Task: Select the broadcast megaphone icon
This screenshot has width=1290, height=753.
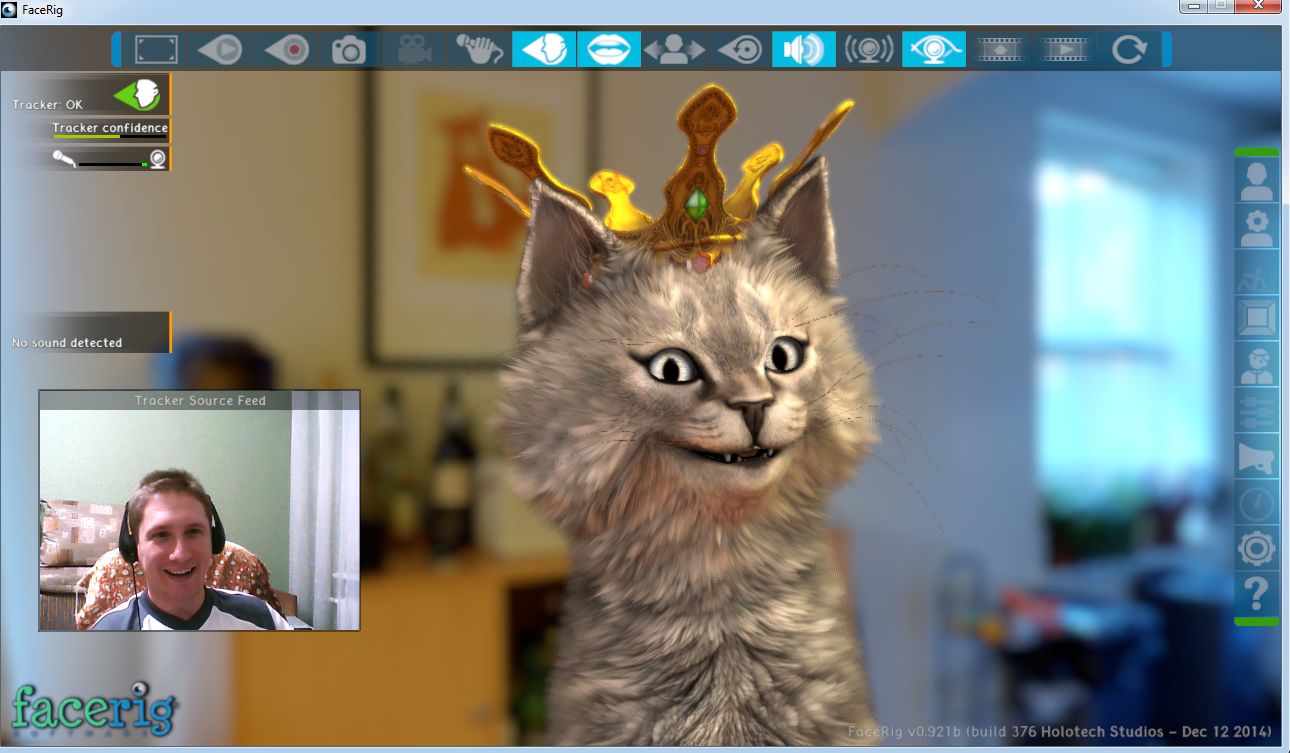Action: coord(1258,458)
